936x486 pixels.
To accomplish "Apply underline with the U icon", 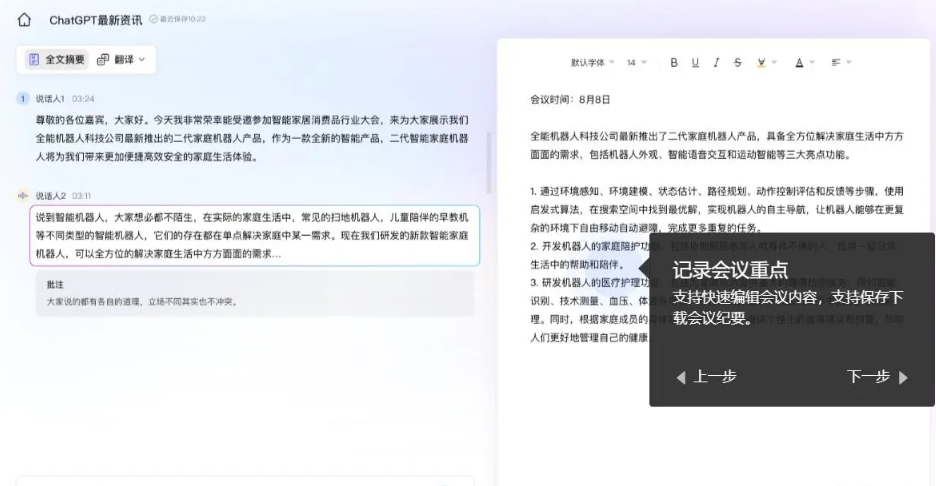I will point(695,63).
